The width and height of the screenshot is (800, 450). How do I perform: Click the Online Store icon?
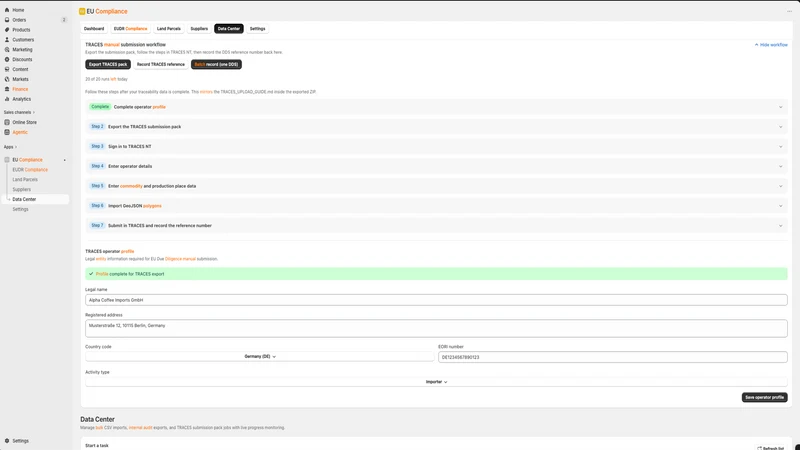[x=7, y=122]
